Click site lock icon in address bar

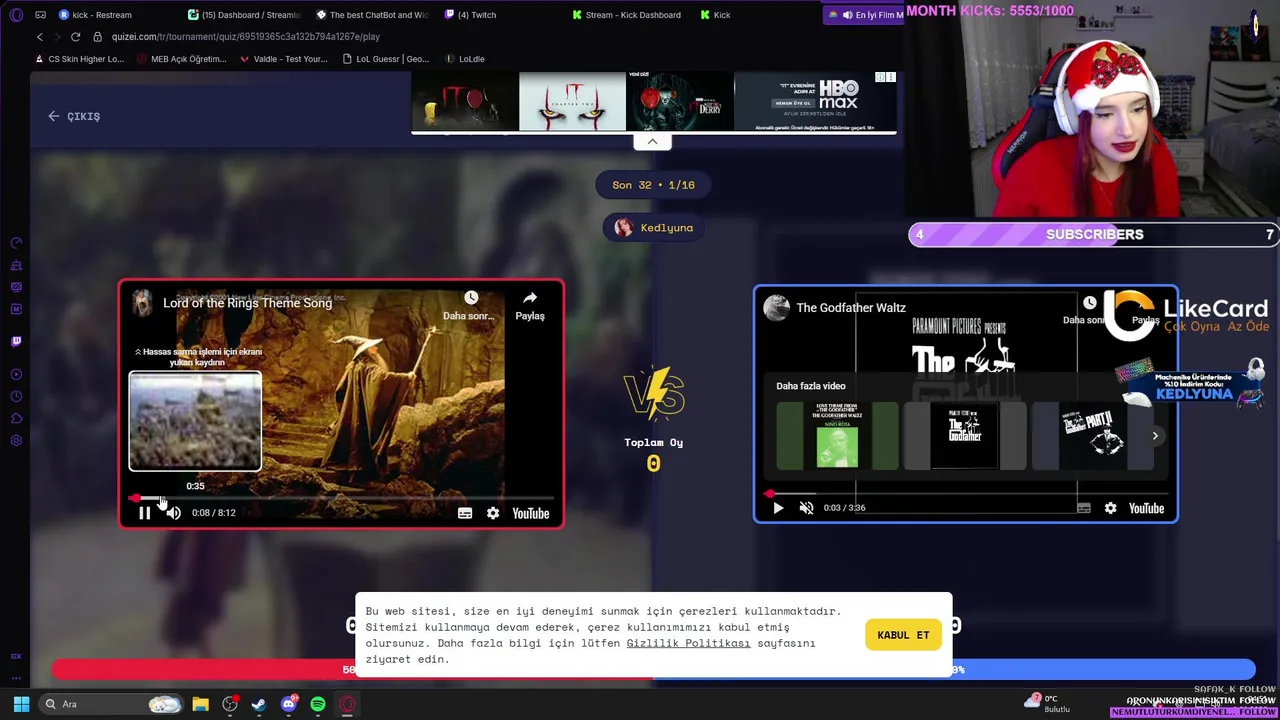[98, 37]
